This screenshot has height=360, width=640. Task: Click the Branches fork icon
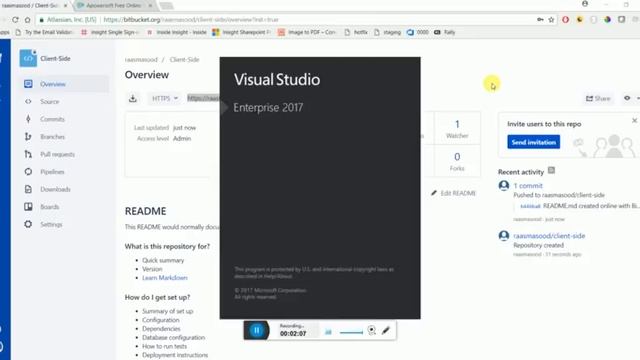click(x=28, y=137)
